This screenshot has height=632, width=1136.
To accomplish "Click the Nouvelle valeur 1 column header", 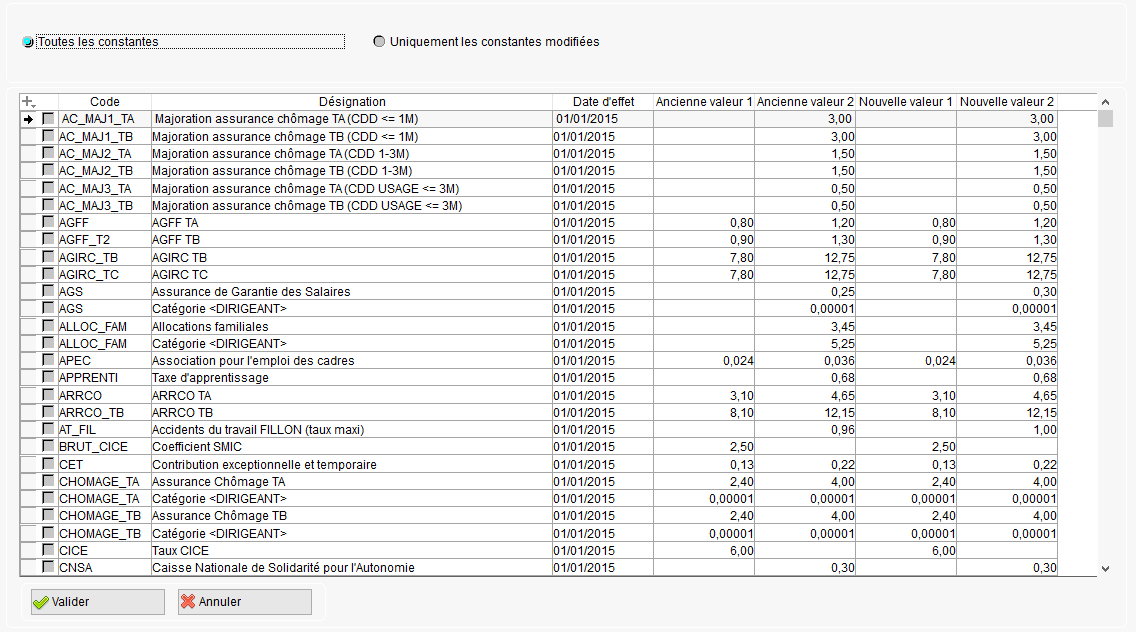I will pos(906,102).
